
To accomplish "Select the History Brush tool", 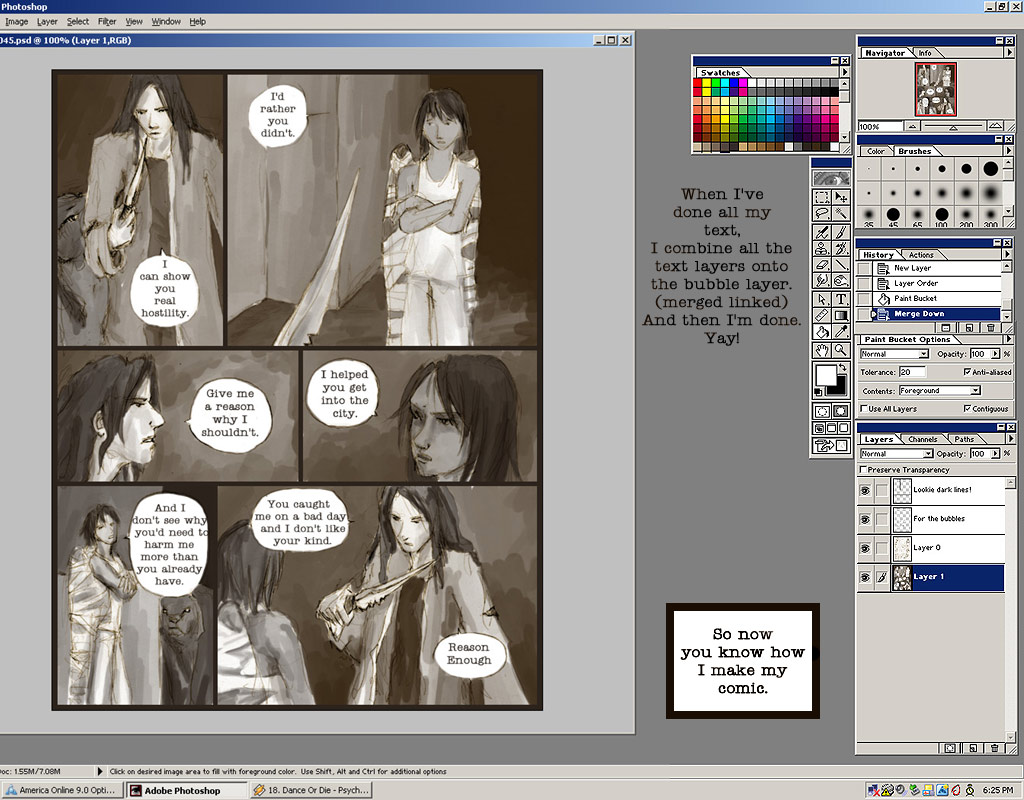I will (841, 248).
